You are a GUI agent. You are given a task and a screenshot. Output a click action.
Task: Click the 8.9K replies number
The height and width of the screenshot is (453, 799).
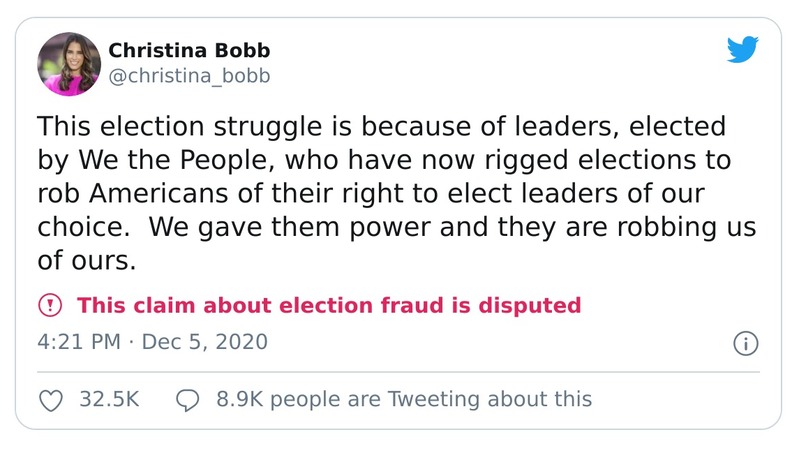click(240, 400)
